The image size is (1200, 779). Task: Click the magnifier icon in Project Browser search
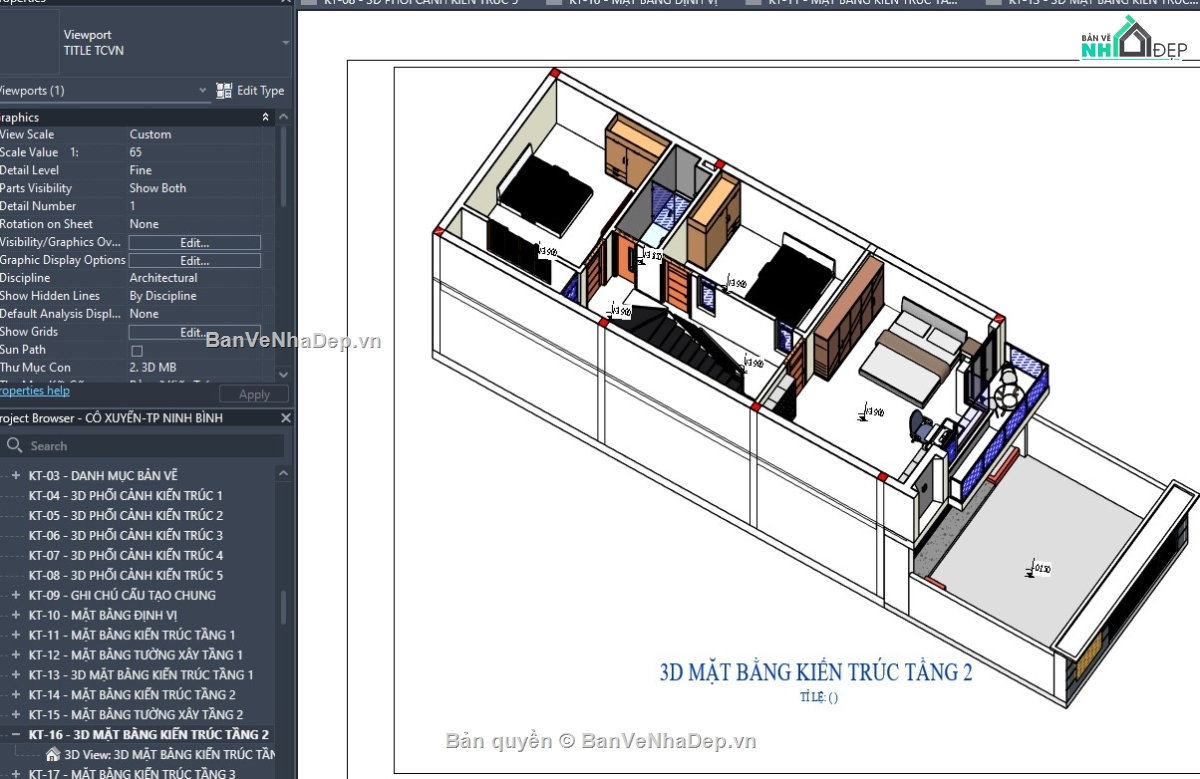(14, 446)
